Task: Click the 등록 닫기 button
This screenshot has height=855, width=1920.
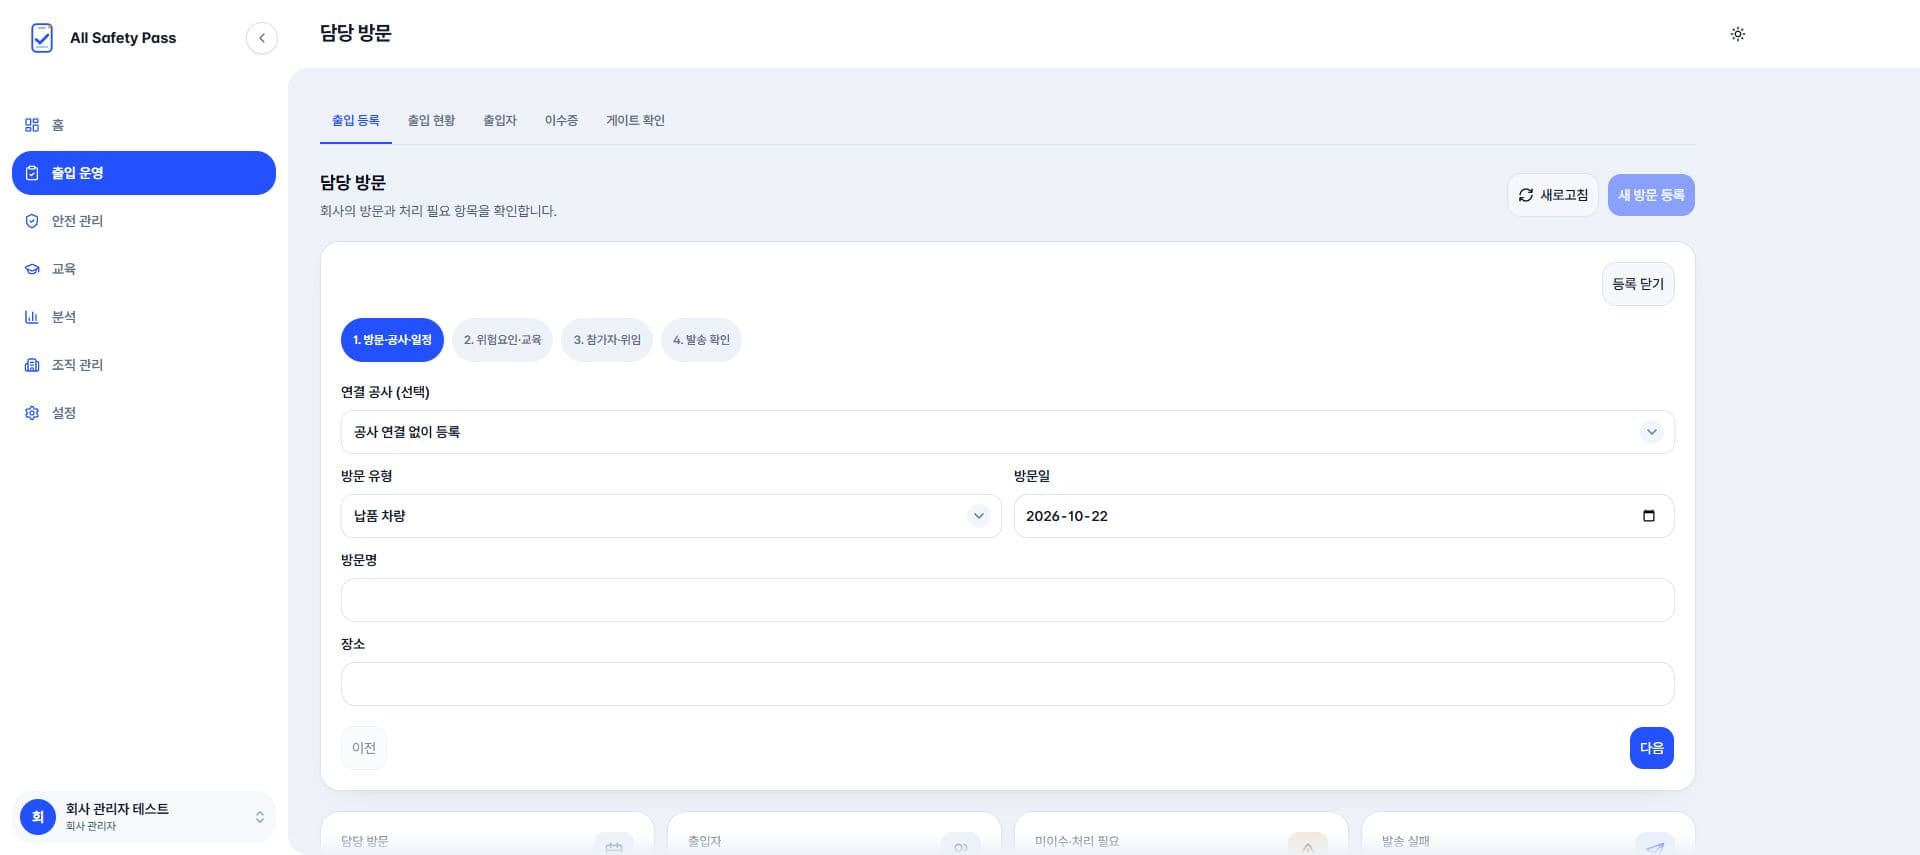Action: 1638,284
